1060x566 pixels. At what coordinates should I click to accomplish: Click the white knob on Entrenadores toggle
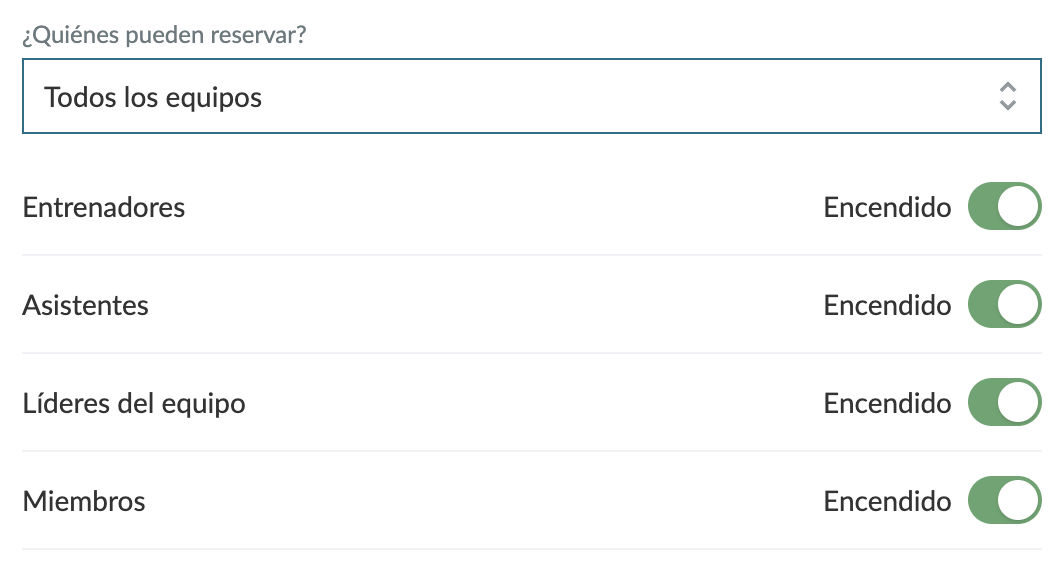pos(1019,207)
